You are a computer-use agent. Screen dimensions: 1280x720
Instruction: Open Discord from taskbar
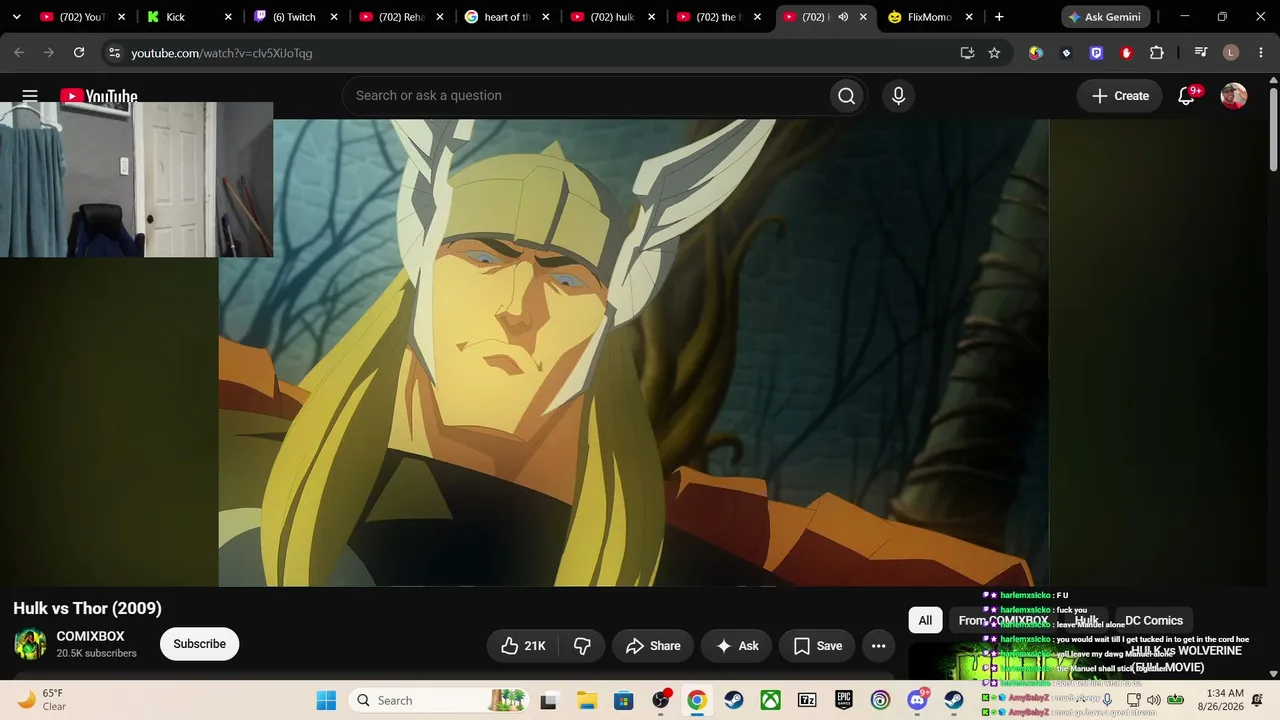(917, 701)
